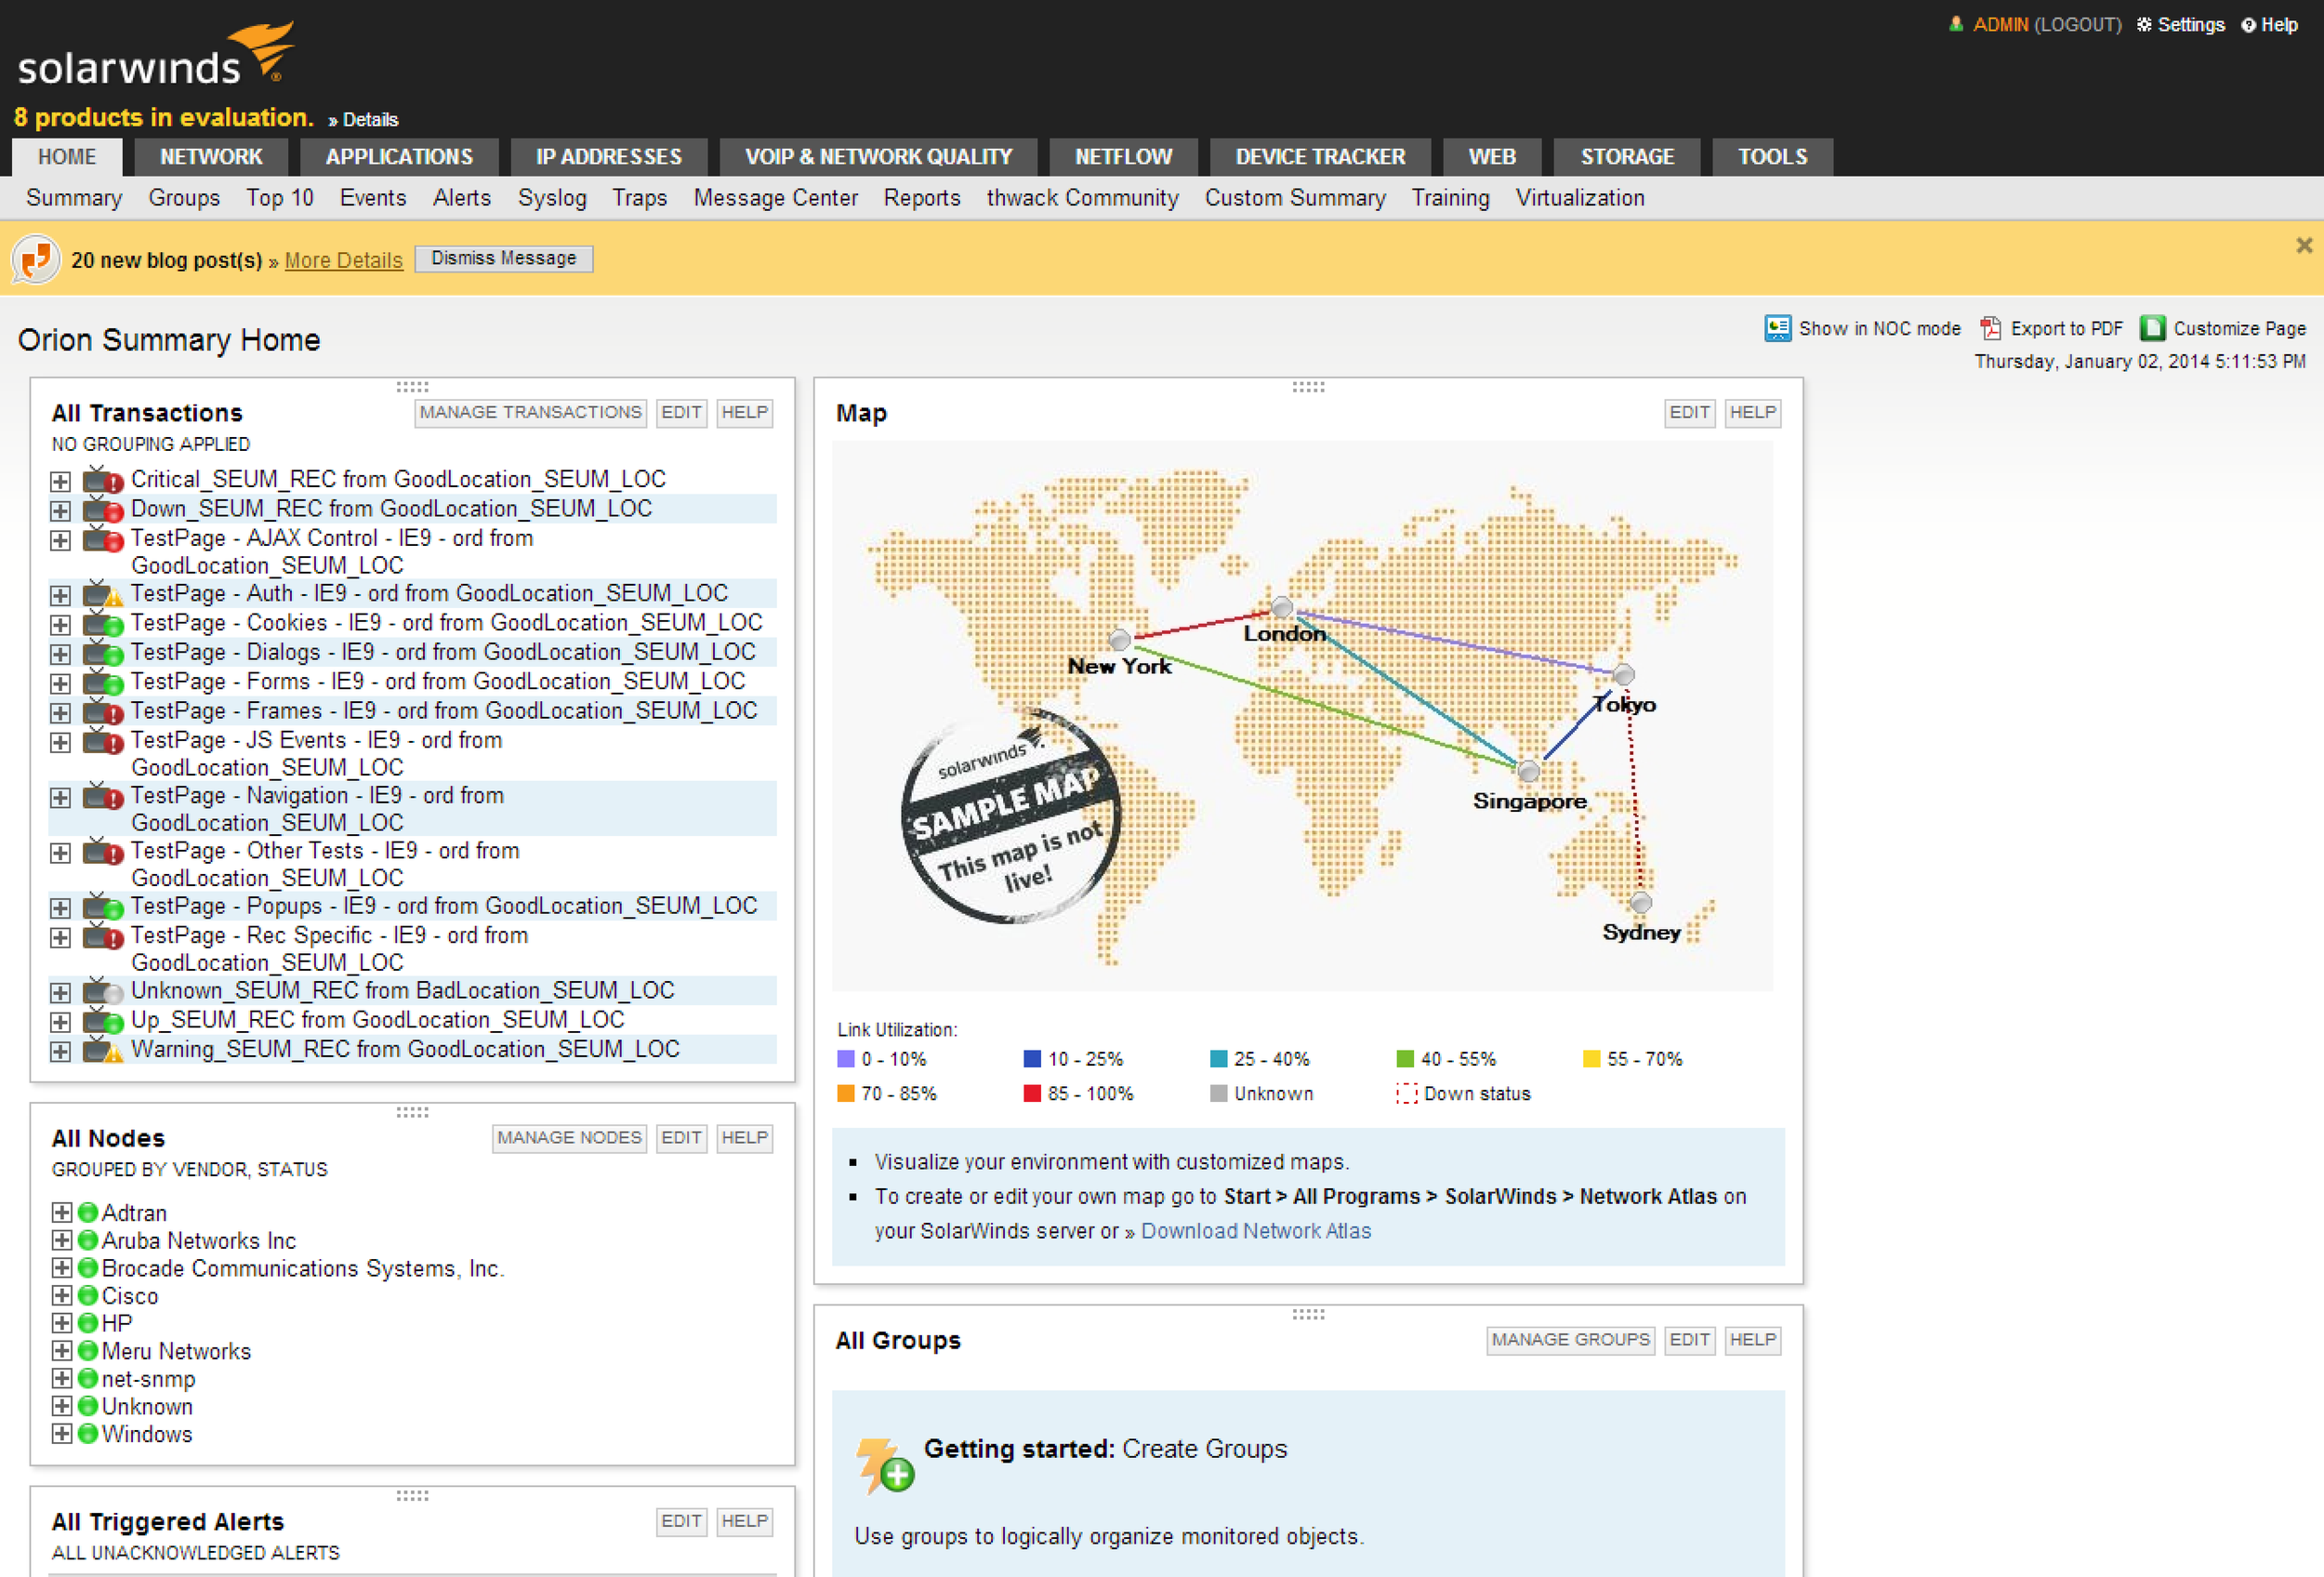Click the Help question mark icon
The height and width of the screenshot is (1577, 2324).
(2248, 25)
